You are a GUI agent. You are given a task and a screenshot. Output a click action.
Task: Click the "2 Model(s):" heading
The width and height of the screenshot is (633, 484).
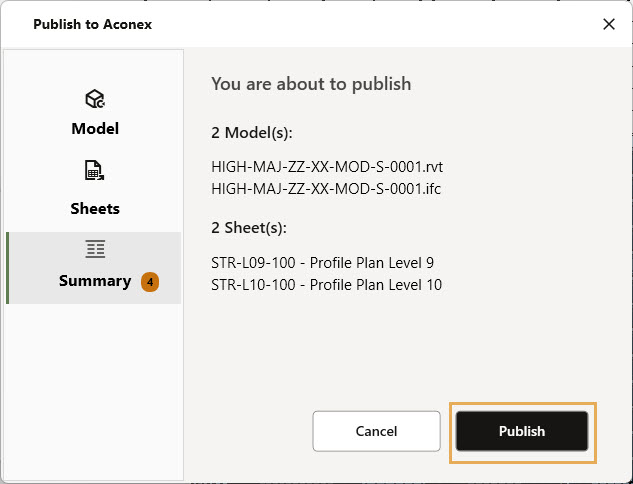253,133
